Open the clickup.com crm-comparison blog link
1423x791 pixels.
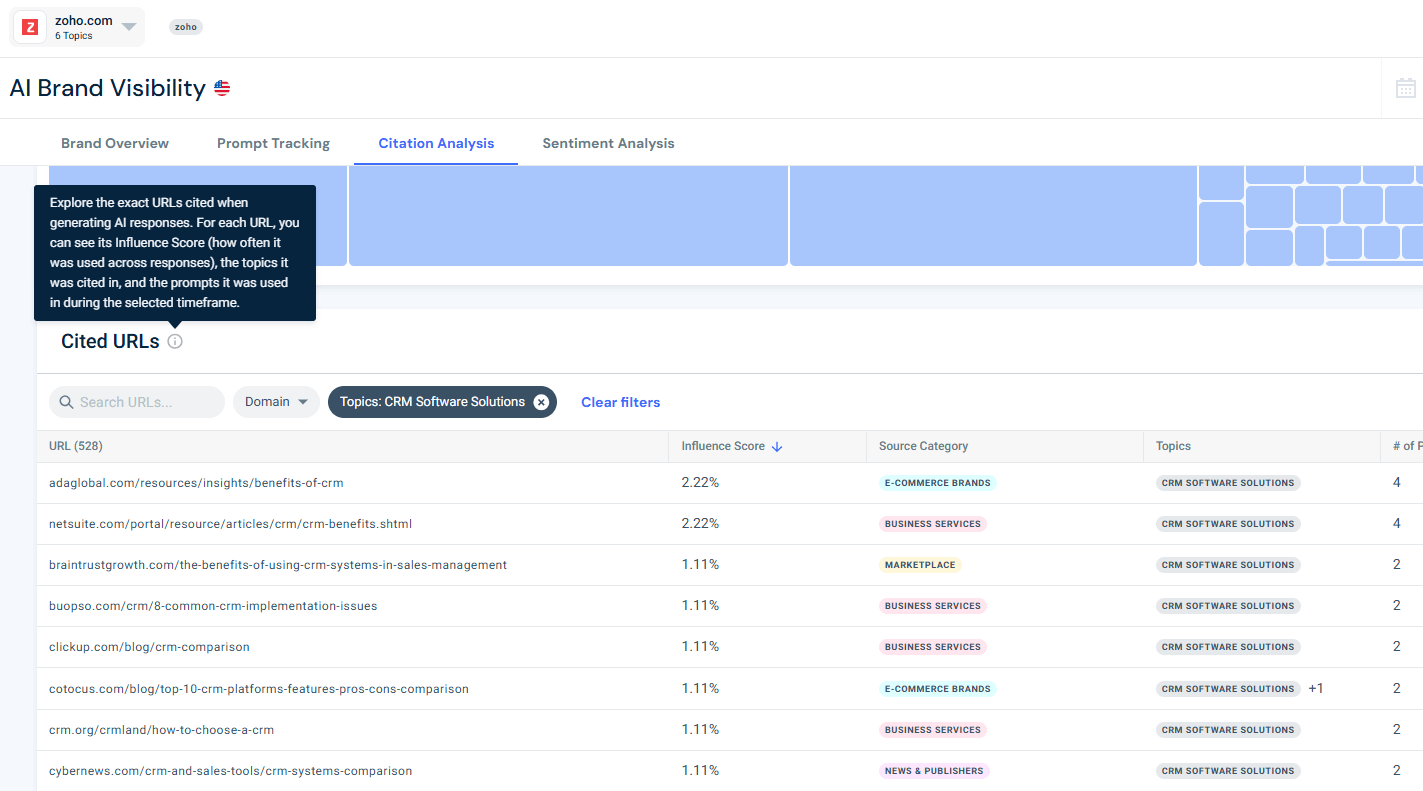pos(148,646)
